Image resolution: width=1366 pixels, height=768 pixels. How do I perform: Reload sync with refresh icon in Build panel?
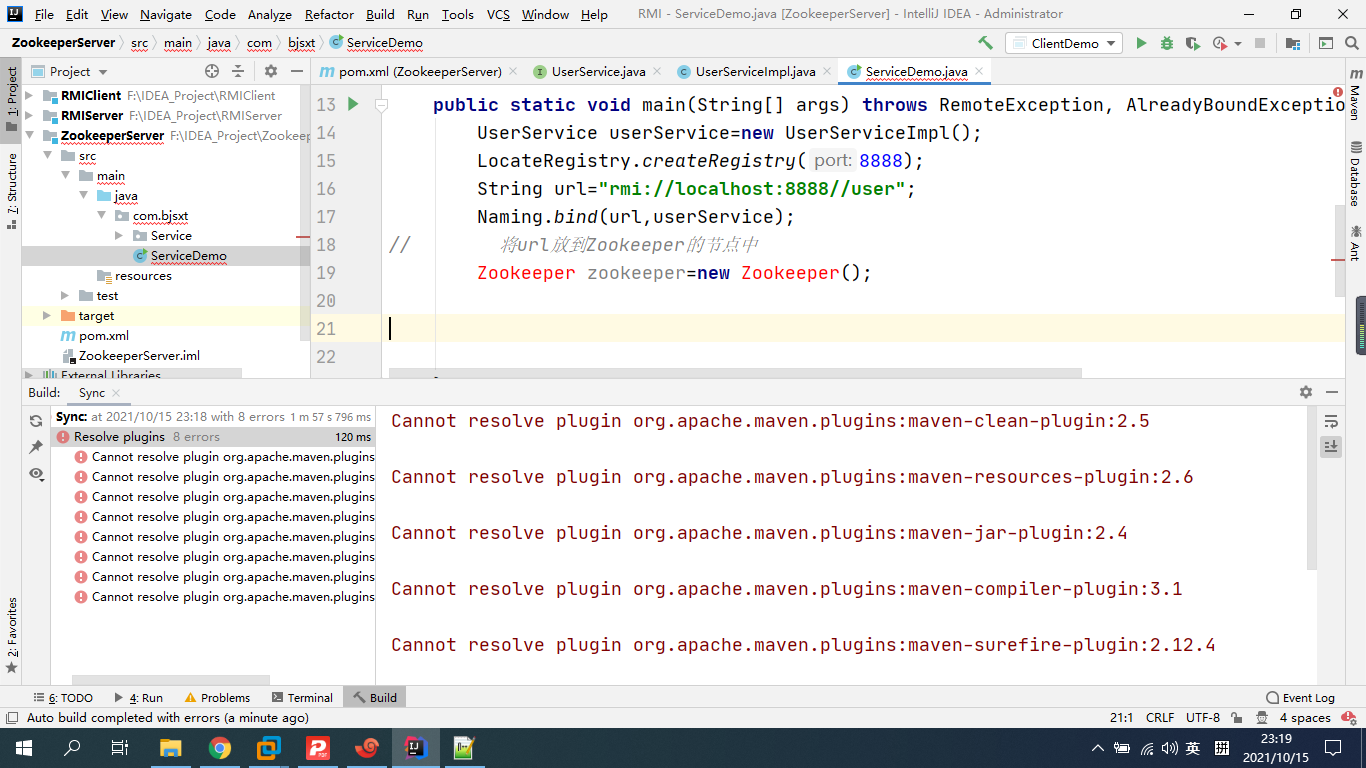pos(36,421)
